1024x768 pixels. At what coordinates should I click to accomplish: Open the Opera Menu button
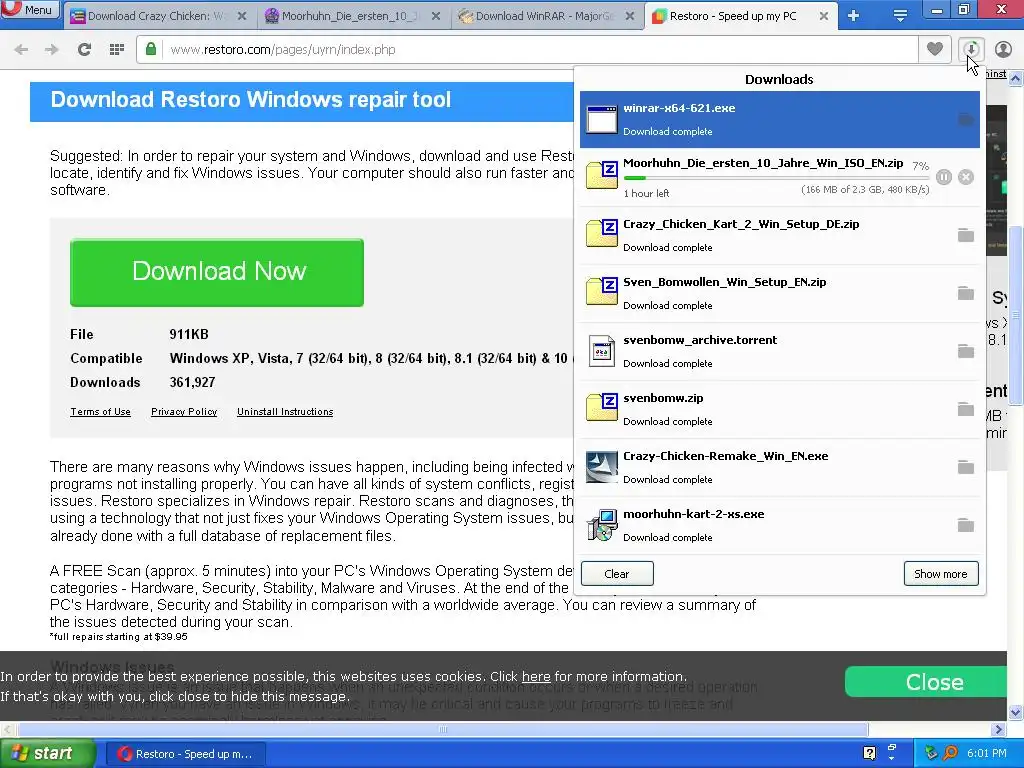[x=29, y=9]
